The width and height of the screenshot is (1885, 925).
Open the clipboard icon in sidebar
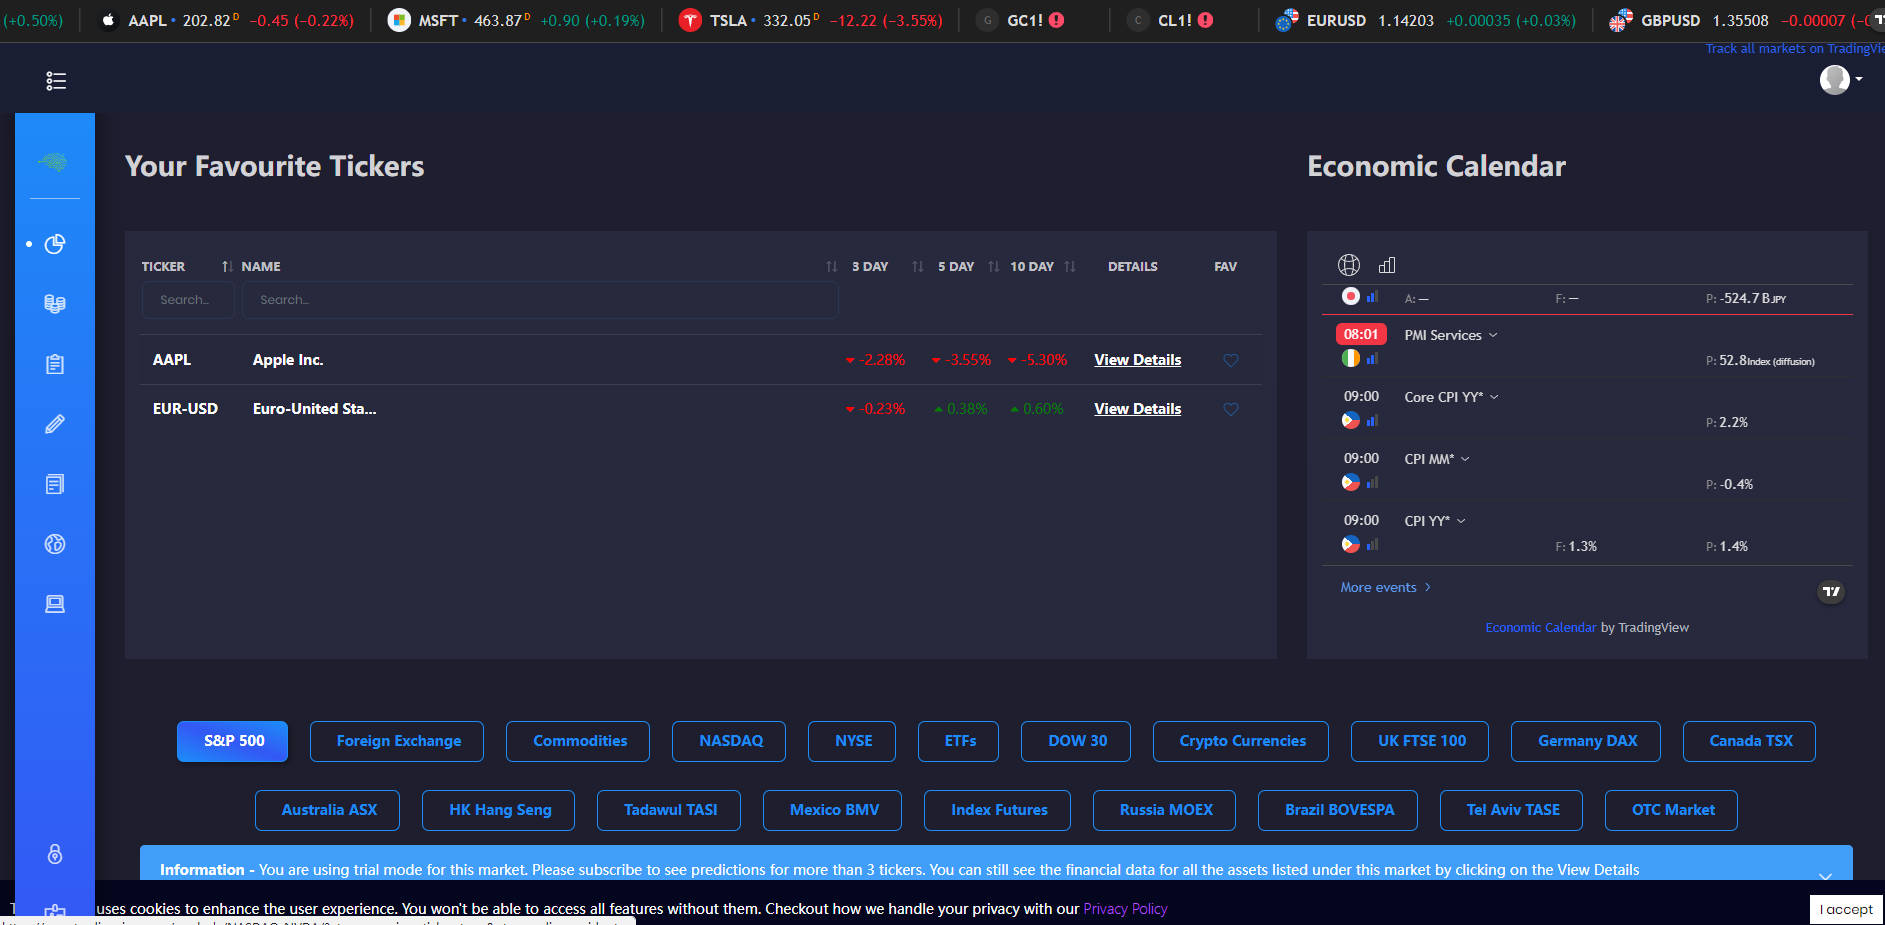tap(55, 364)
